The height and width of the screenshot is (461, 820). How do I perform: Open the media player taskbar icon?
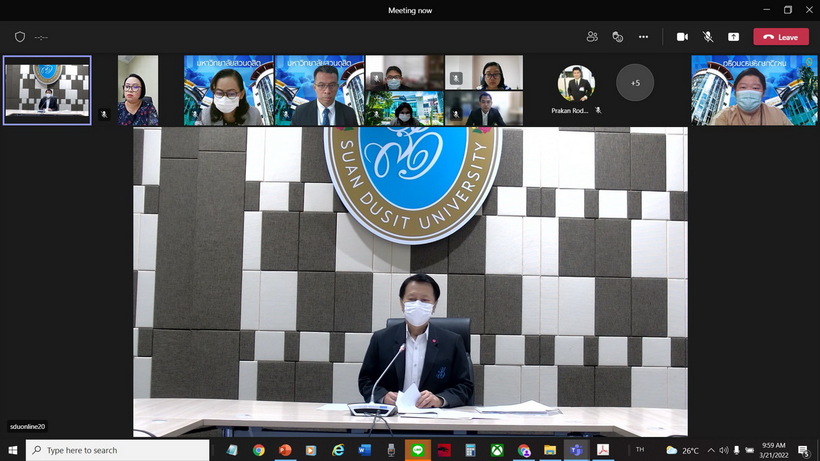(x=311, y=450)
